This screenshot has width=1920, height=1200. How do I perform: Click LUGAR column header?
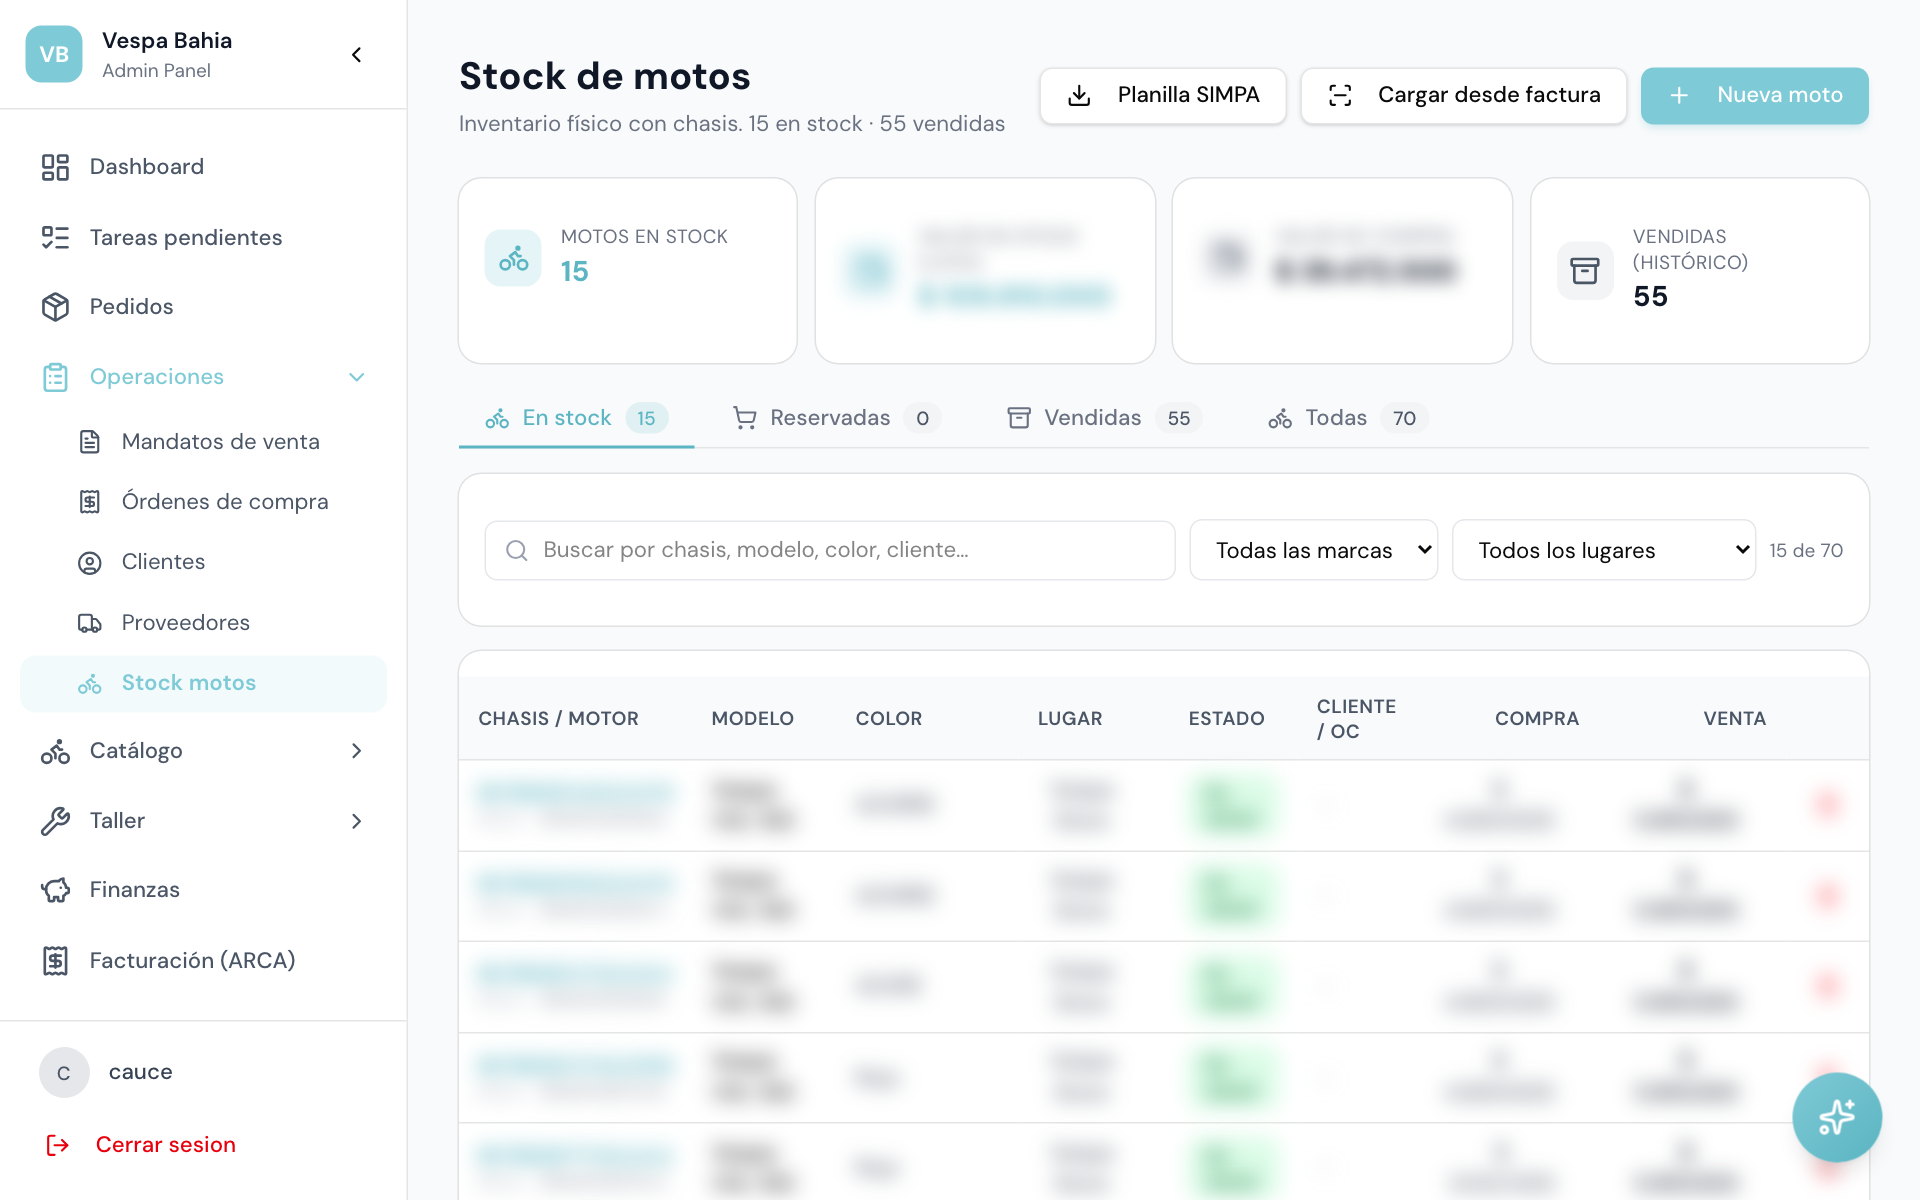tap(1070, 719)
